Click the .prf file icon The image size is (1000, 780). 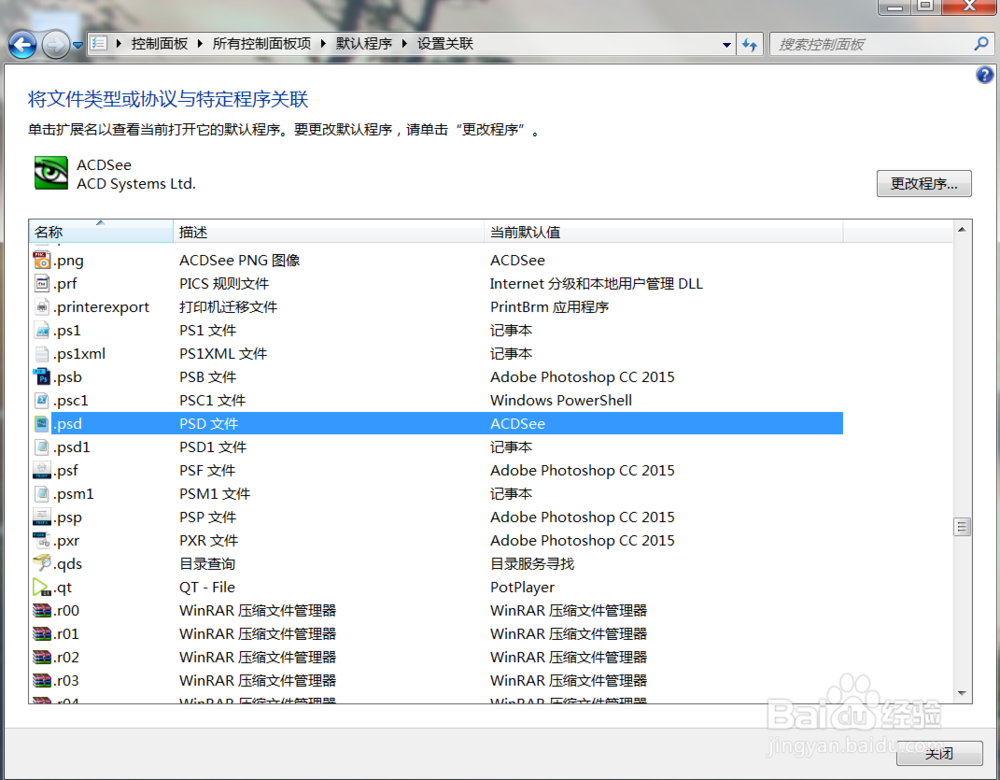pyautogui.click(x=41, y=283)
